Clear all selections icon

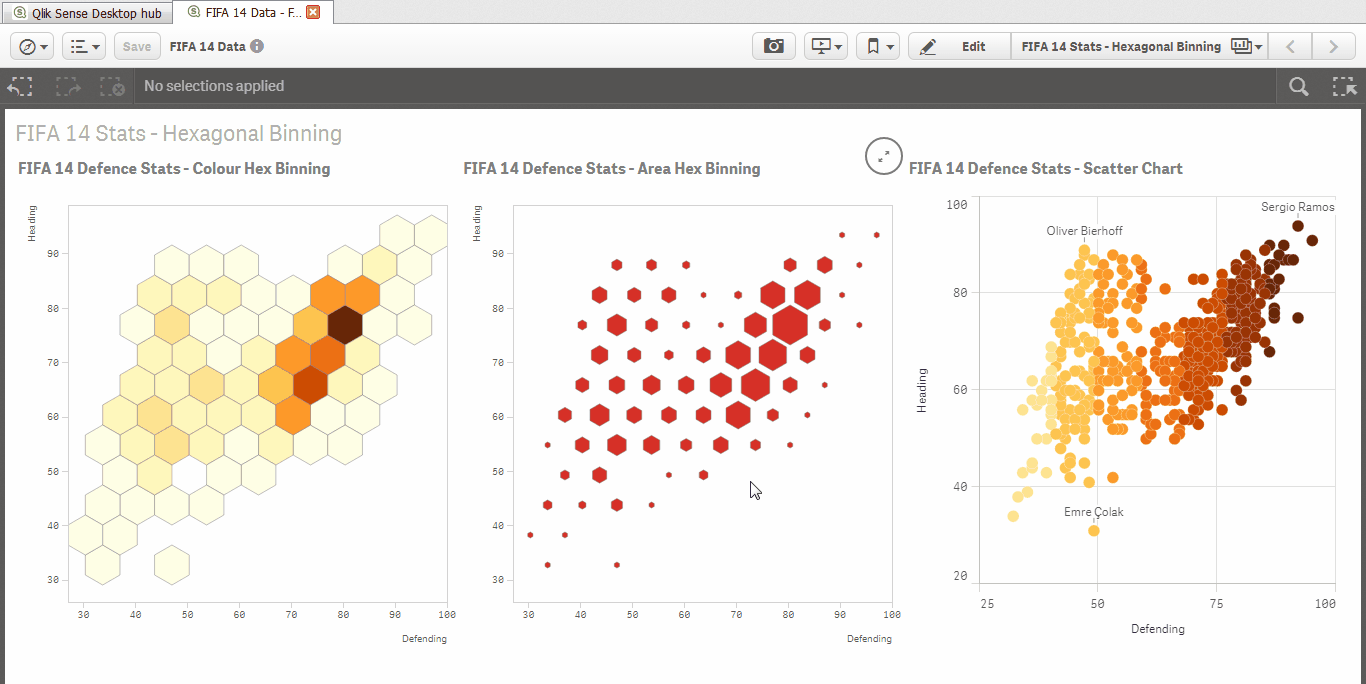[112, 86]
